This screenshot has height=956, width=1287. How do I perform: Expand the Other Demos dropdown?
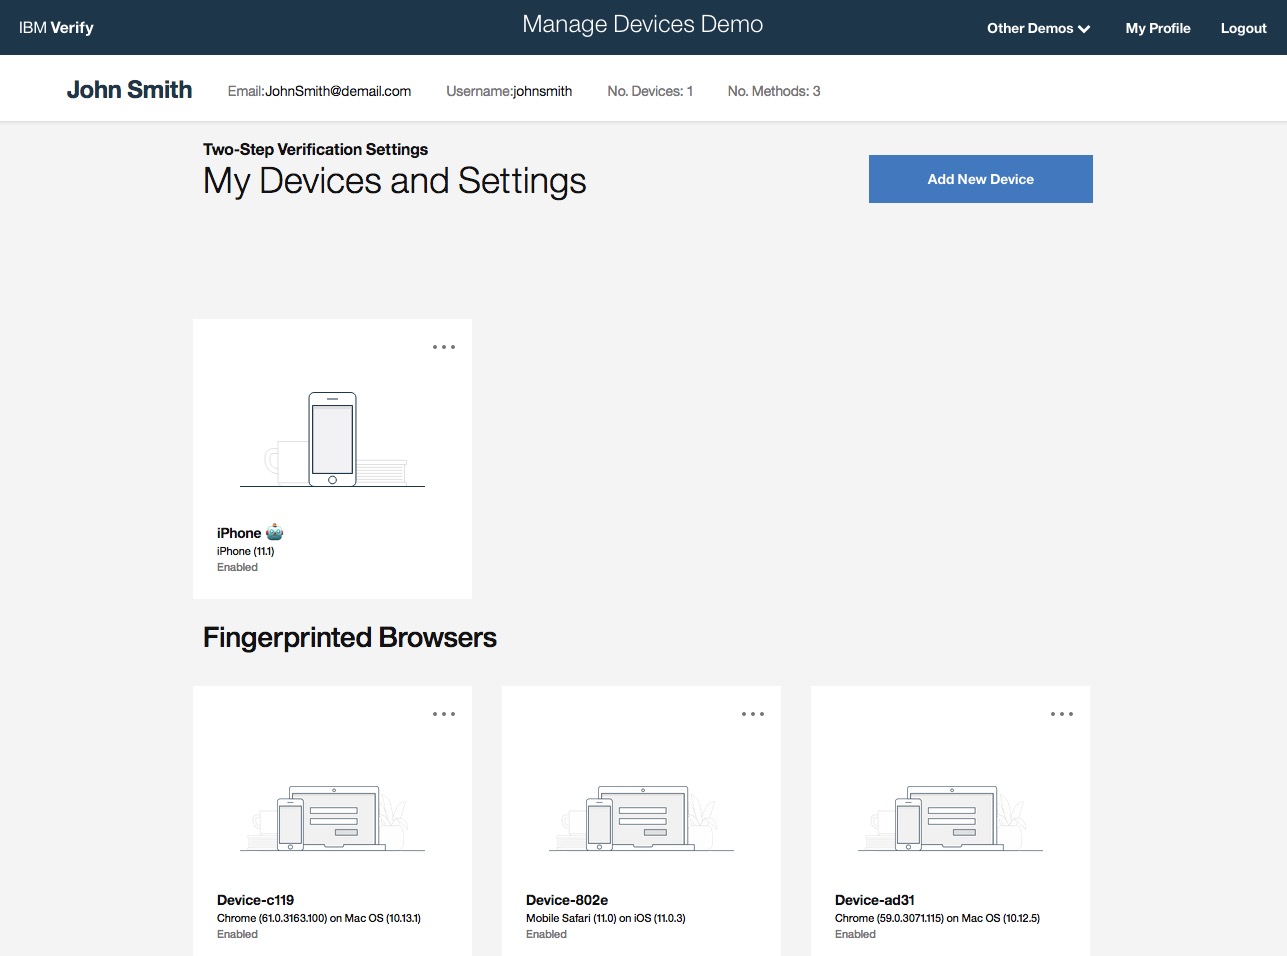1038,28
